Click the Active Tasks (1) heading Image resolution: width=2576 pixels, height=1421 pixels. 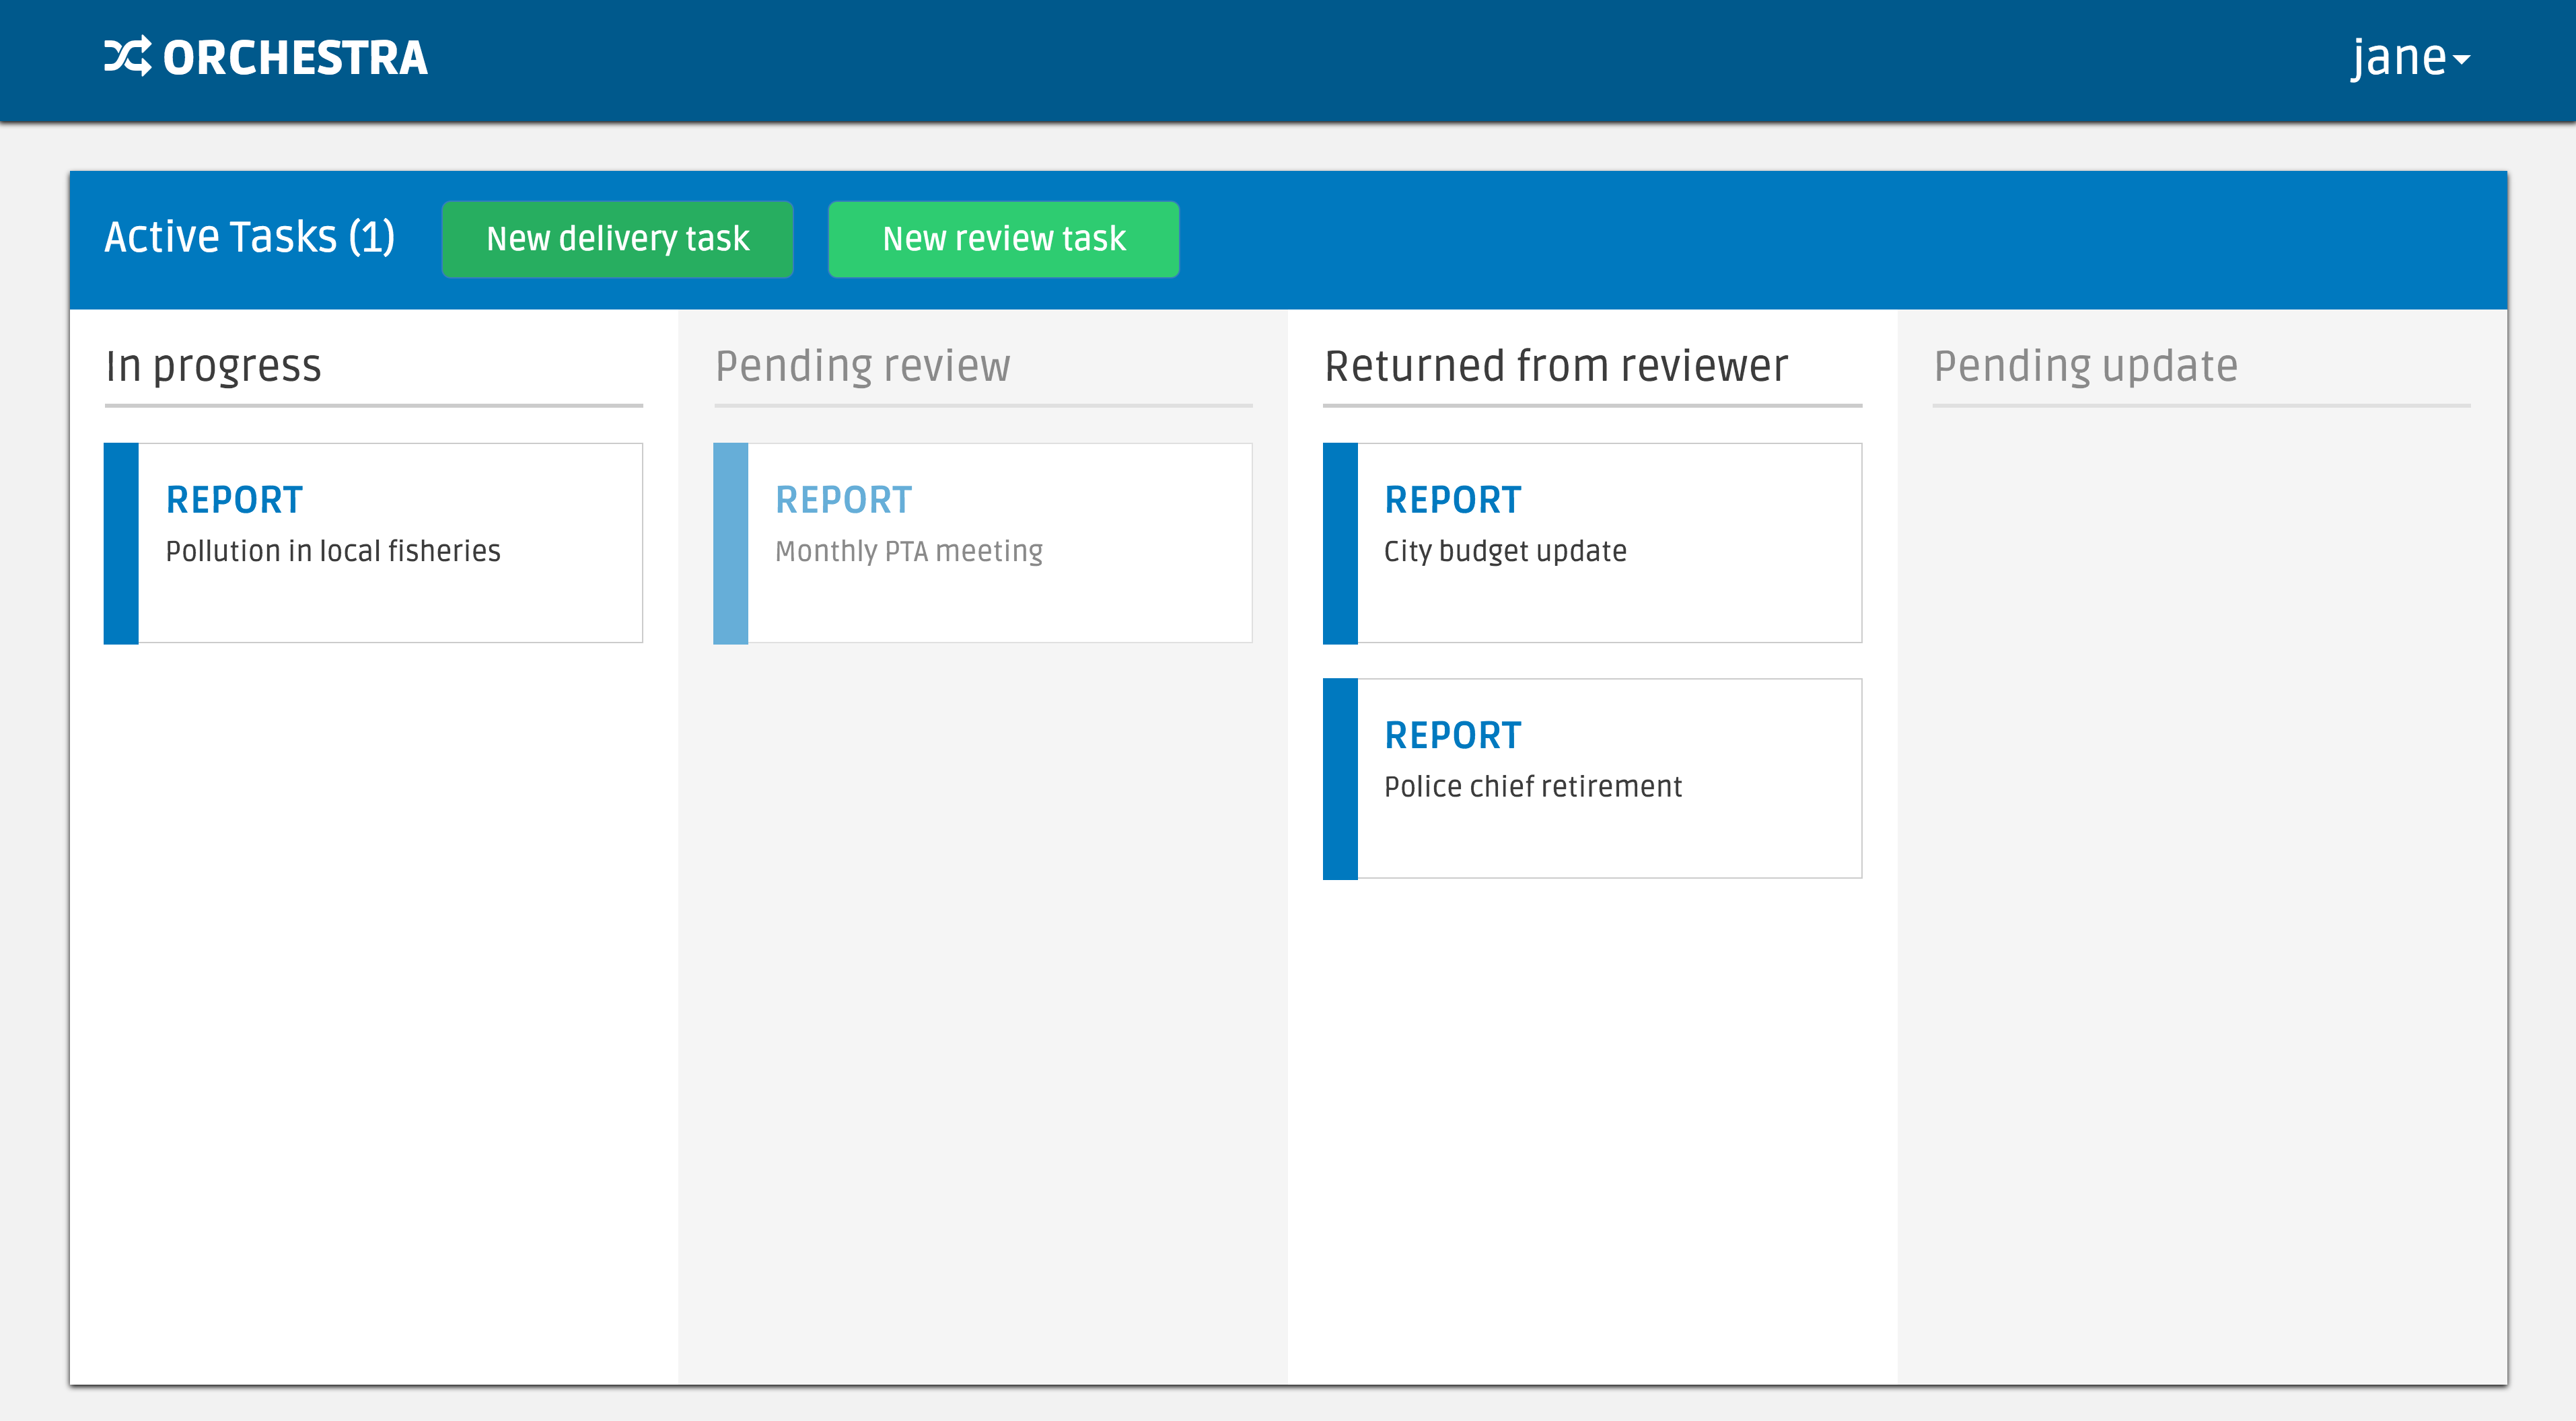tap(250, 237)
